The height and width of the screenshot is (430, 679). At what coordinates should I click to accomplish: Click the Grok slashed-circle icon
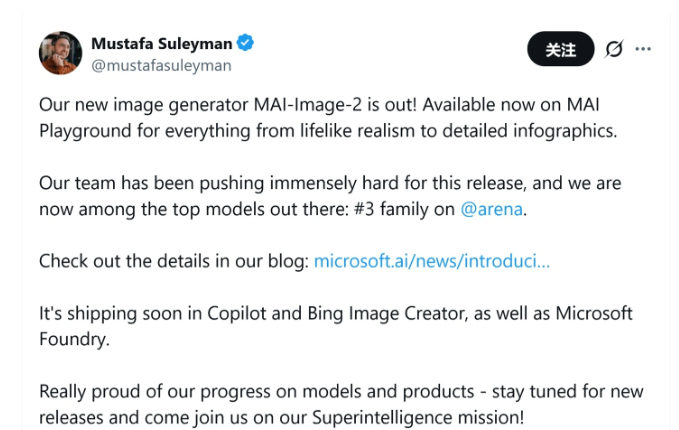[615, 49]
